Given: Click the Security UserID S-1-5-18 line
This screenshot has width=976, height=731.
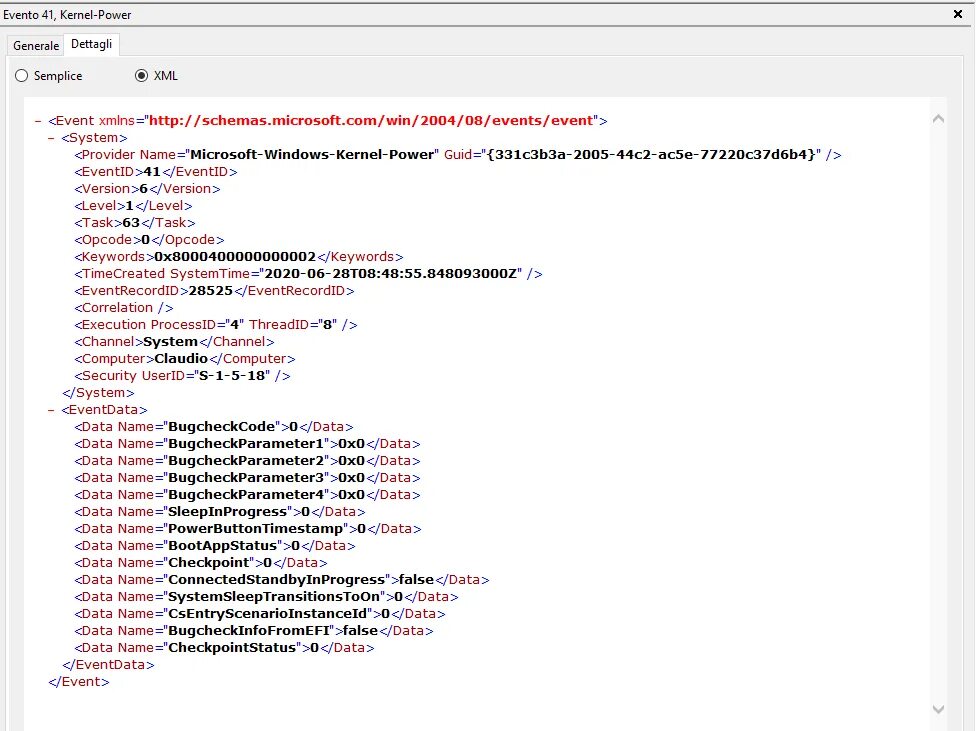Looking at the screenshot, I should [x=182, y=376].
